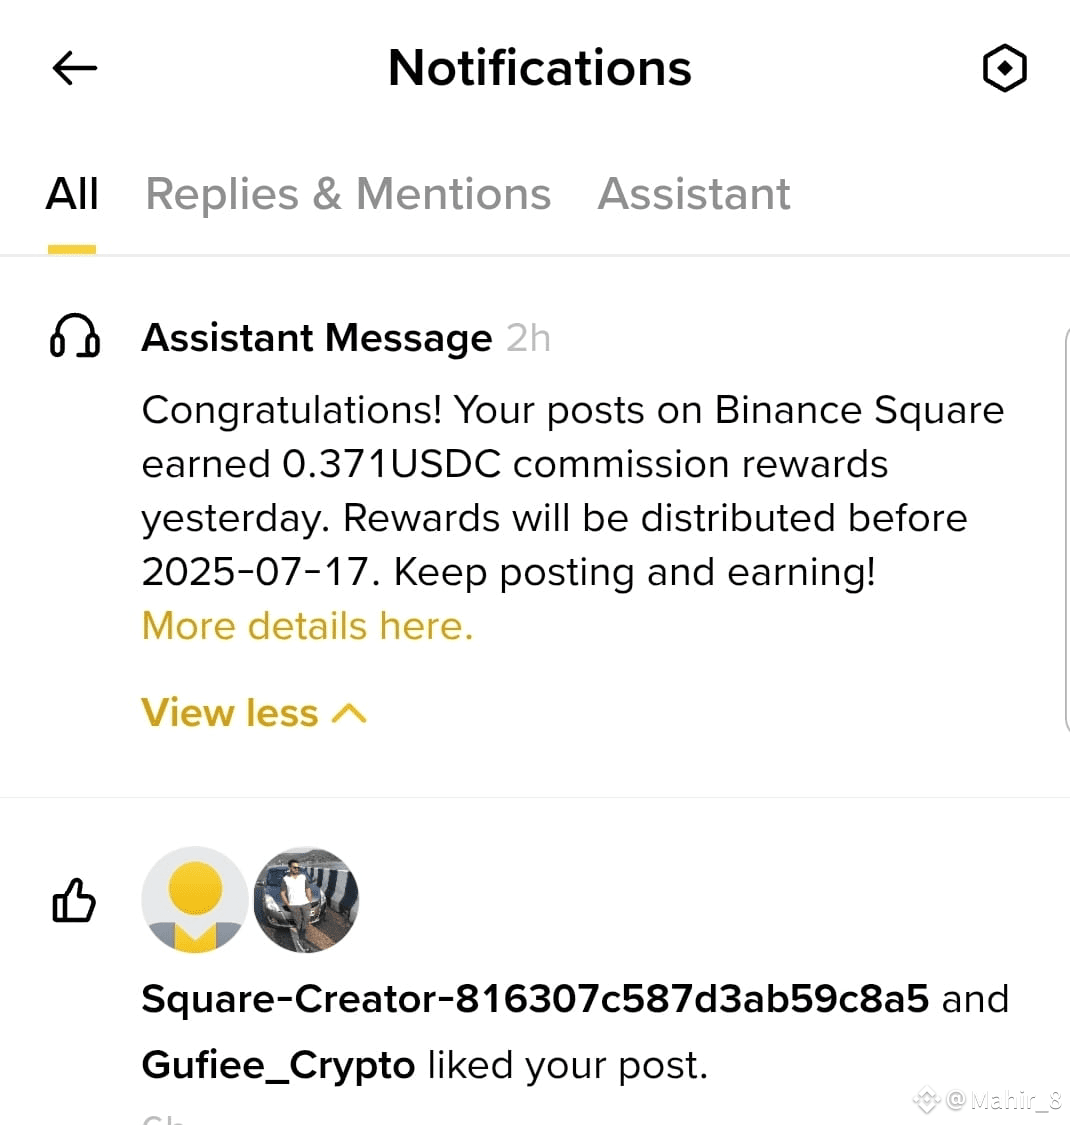
Task: Tap the Assistant Message title
Action: (316, 337)
